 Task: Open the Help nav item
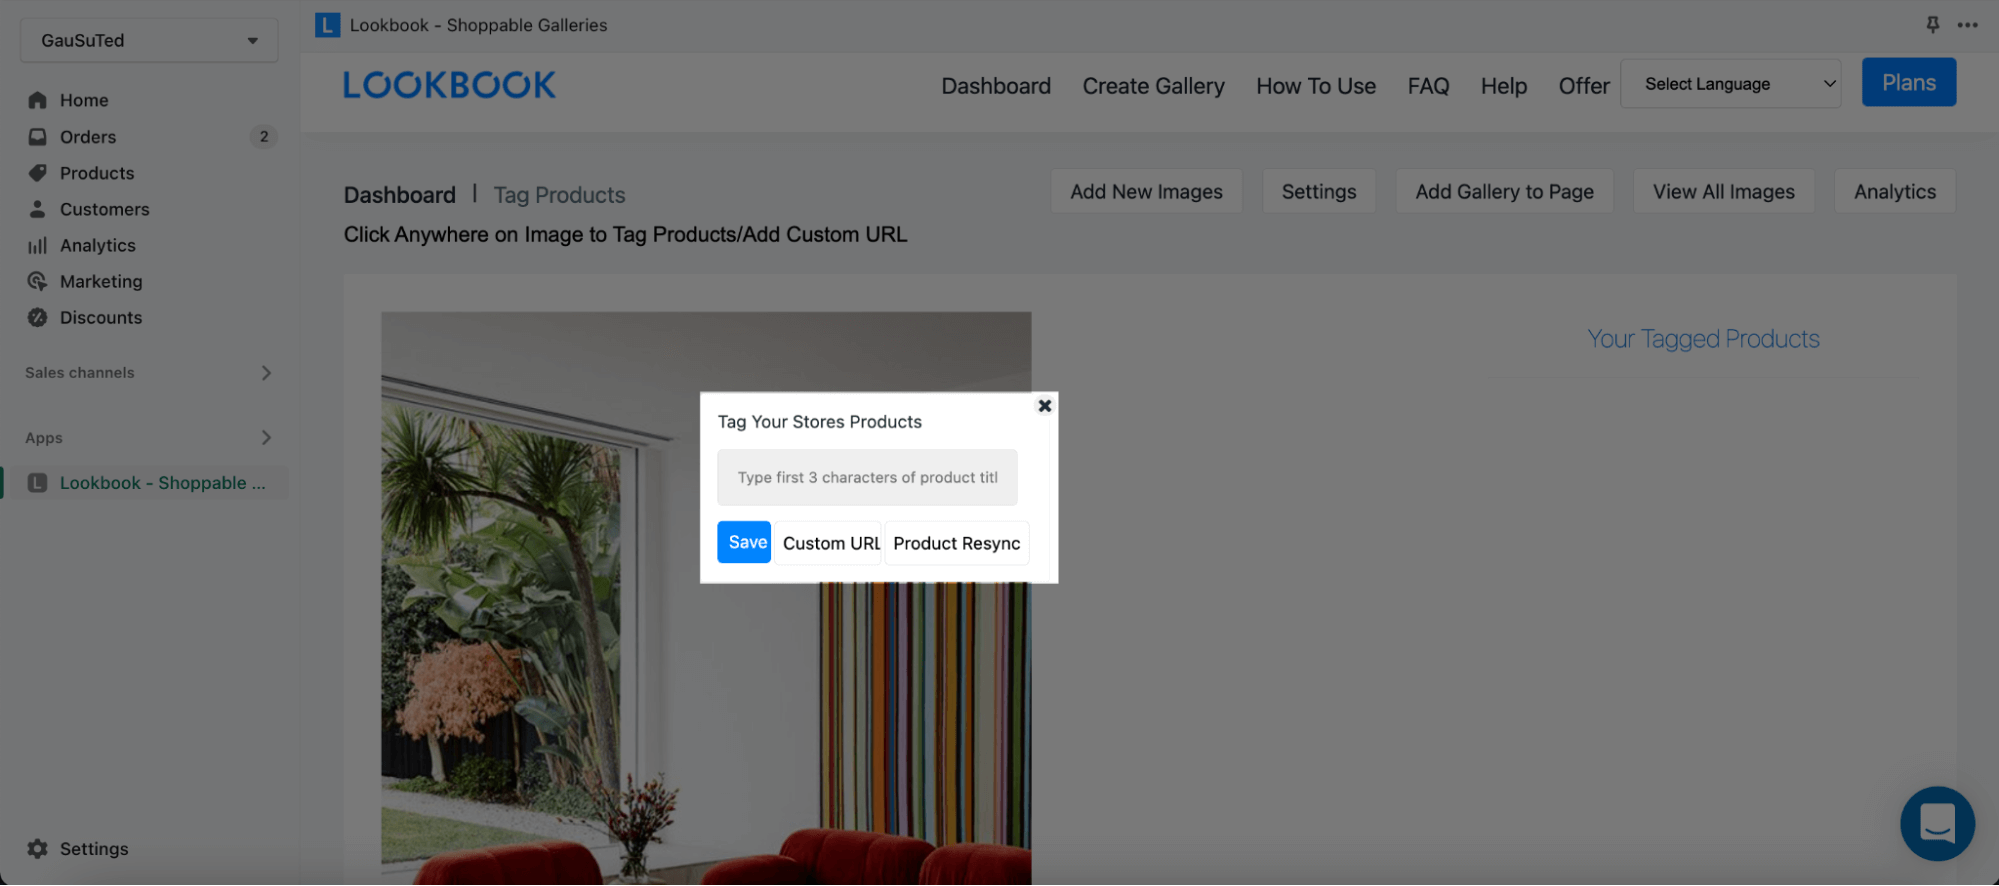(1504, 86)
